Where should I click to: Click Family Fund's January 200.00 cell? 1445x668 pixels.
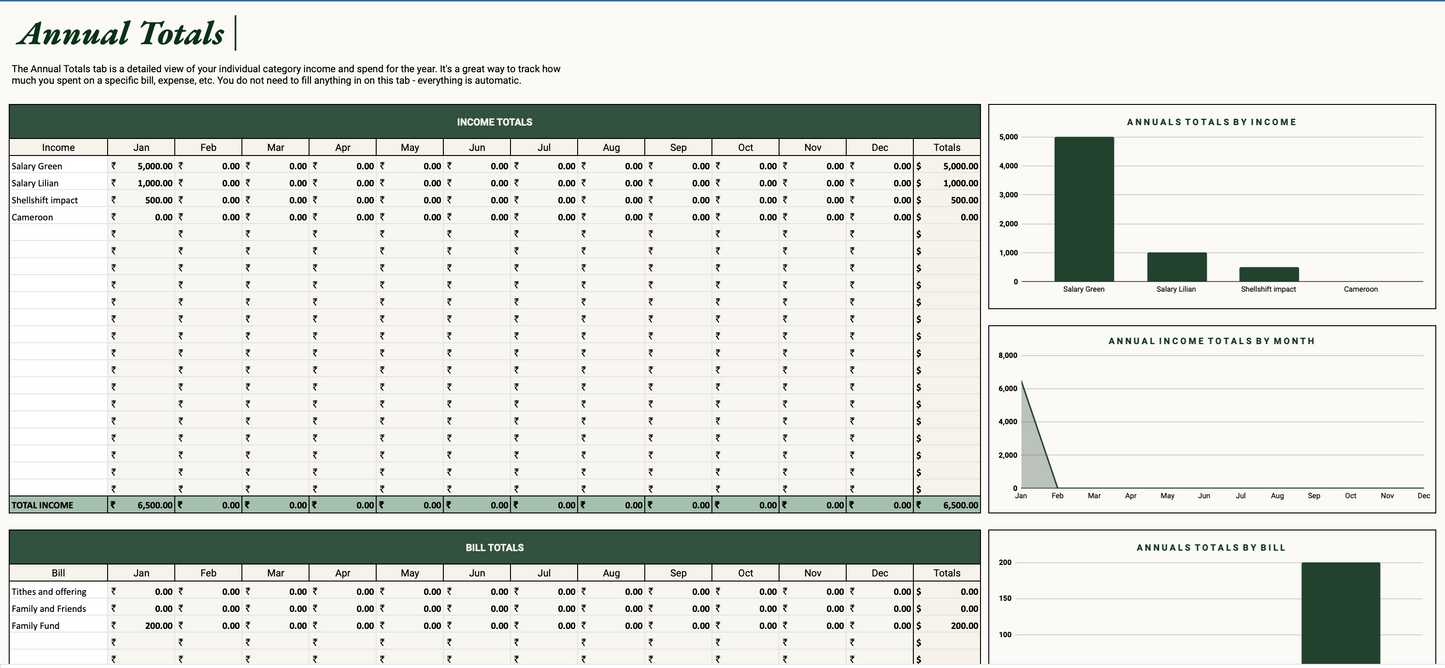(142, 626)
